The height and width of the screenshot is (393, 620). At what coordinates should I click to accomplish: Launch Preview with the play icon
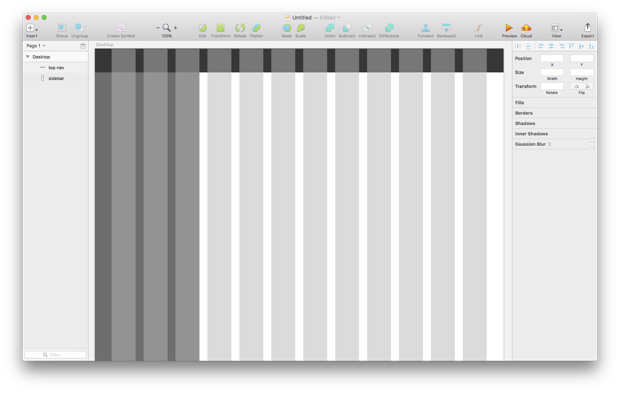coord(509,28)
